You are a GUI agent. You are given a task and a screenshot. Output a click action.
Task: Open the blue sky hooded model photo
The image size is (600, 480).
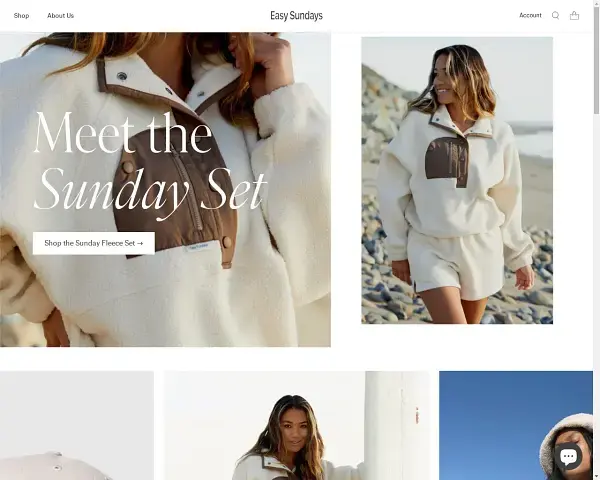tap(516, 425)
